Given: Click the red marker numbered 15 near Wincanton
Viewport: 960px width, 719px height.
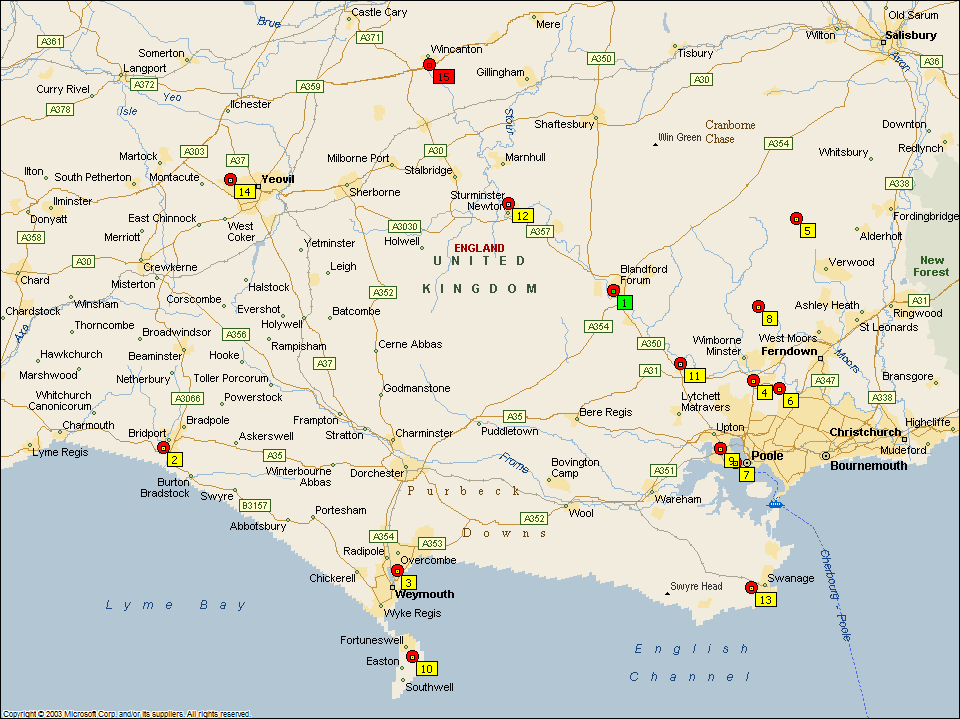Looking at the screenshot, I should point(443,77).
